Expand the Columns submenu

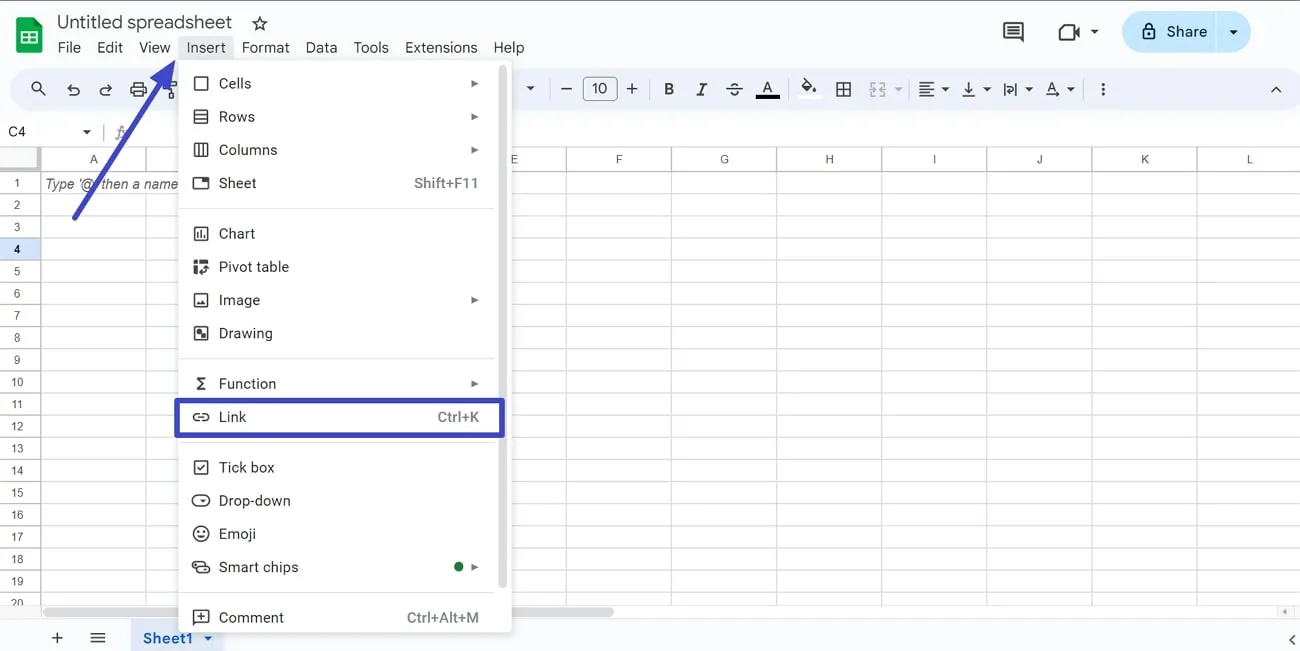pyautogui.click(x=337, y=150)
